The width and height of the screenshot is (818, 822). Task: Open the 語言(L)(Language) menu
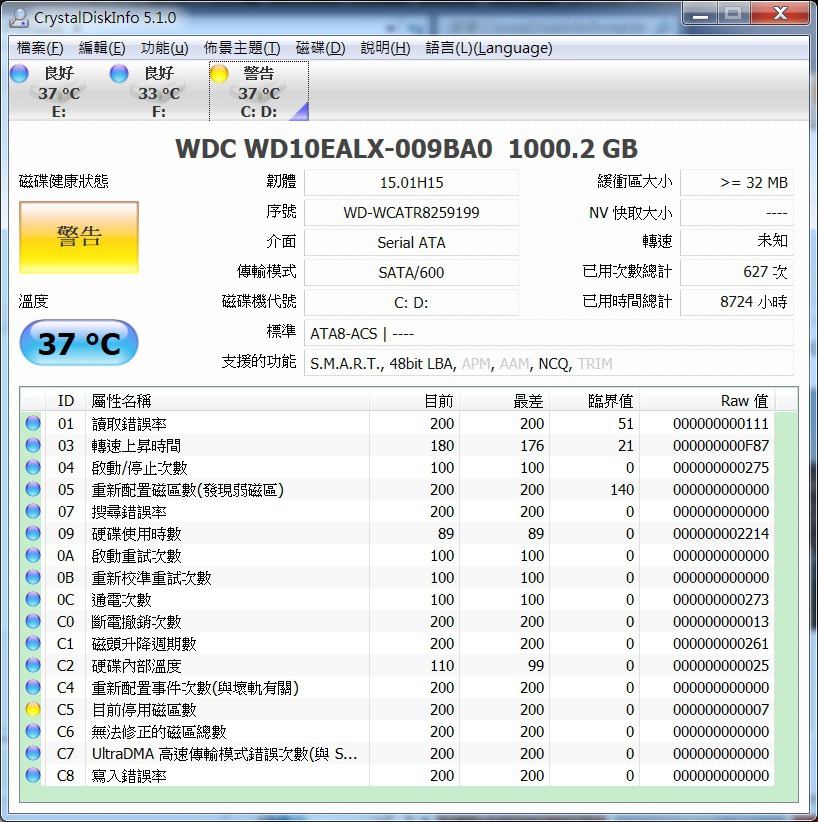[489, 48]
